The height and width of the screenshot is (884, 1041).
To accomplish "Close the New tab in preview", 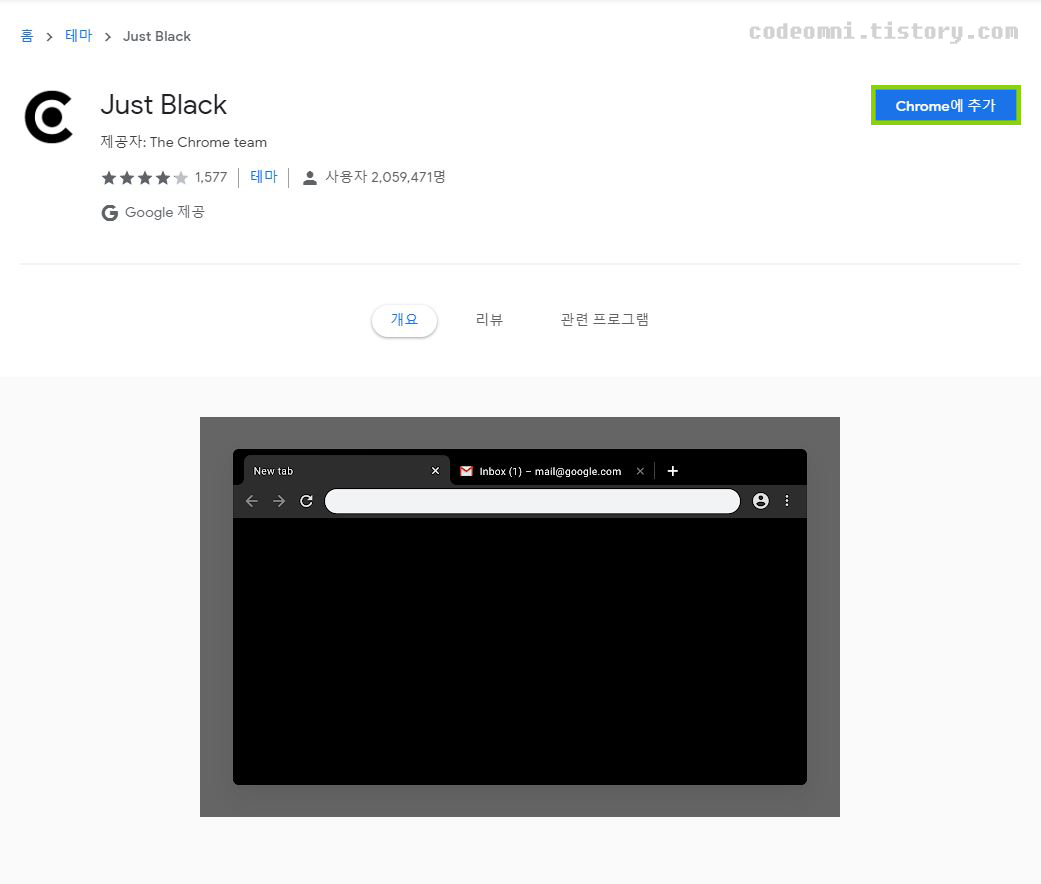I will point(436,471).
